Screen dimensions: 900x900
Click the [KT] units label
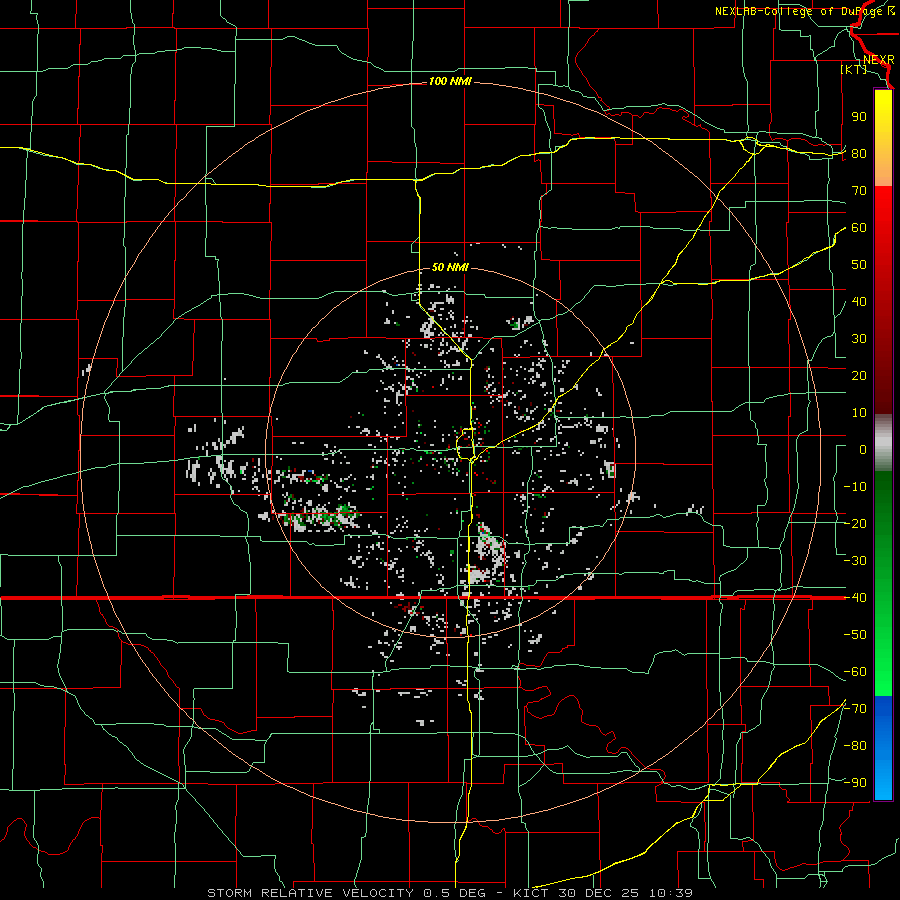click(854, 69)
